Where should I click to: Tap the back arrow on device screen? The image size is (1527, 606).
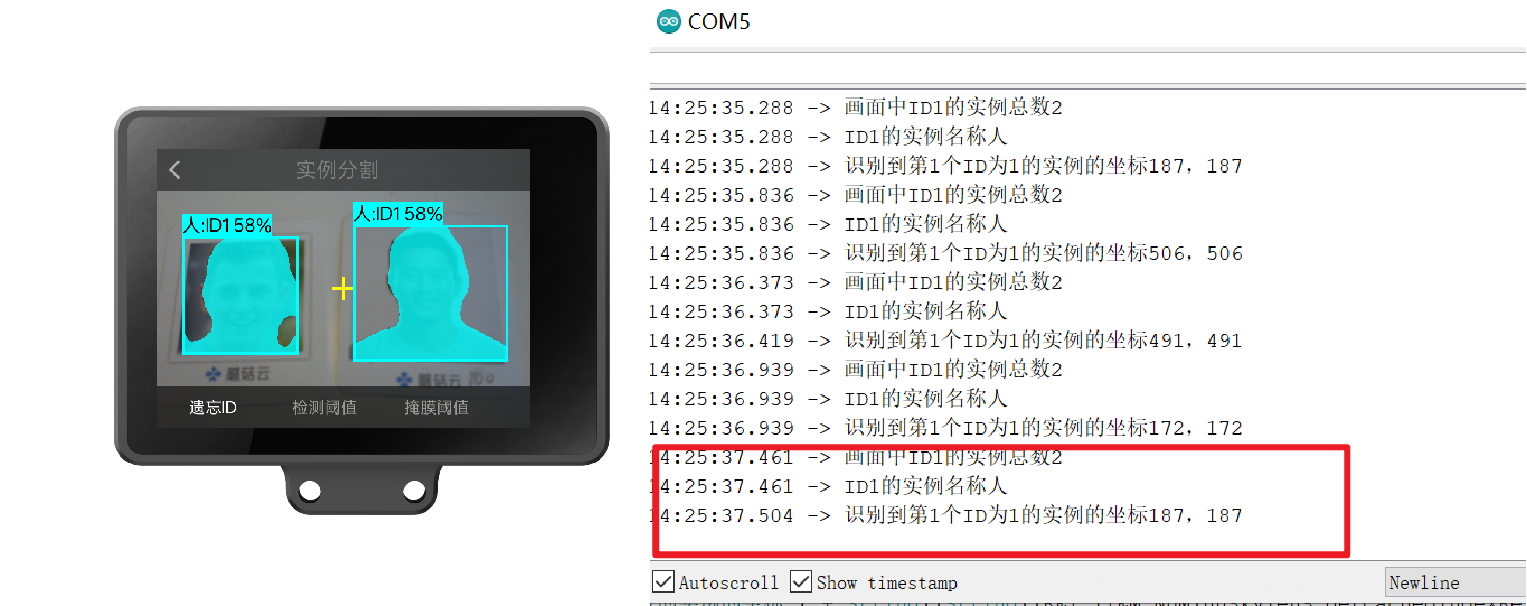176,169
